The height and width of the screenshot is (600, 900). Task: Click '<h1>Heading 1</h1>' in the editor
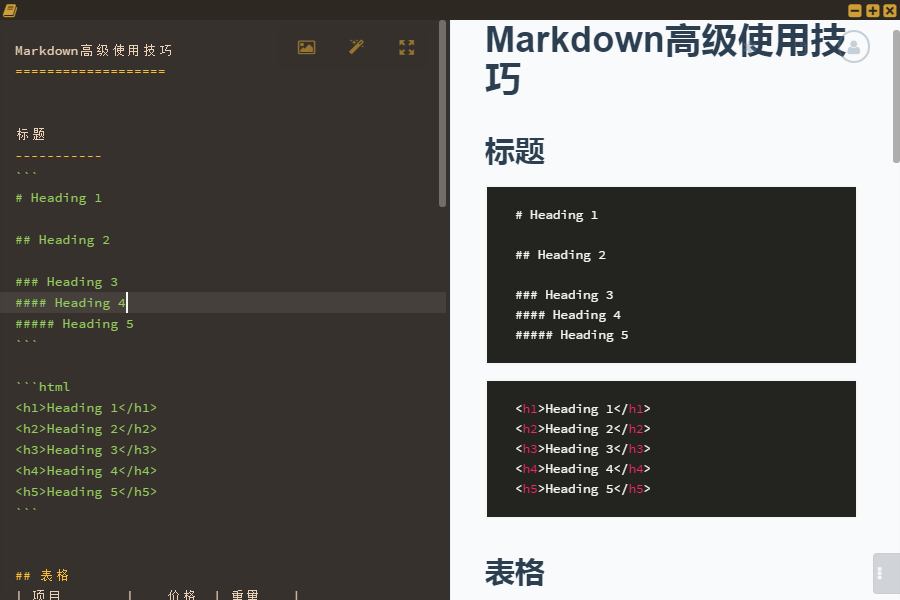86,408
